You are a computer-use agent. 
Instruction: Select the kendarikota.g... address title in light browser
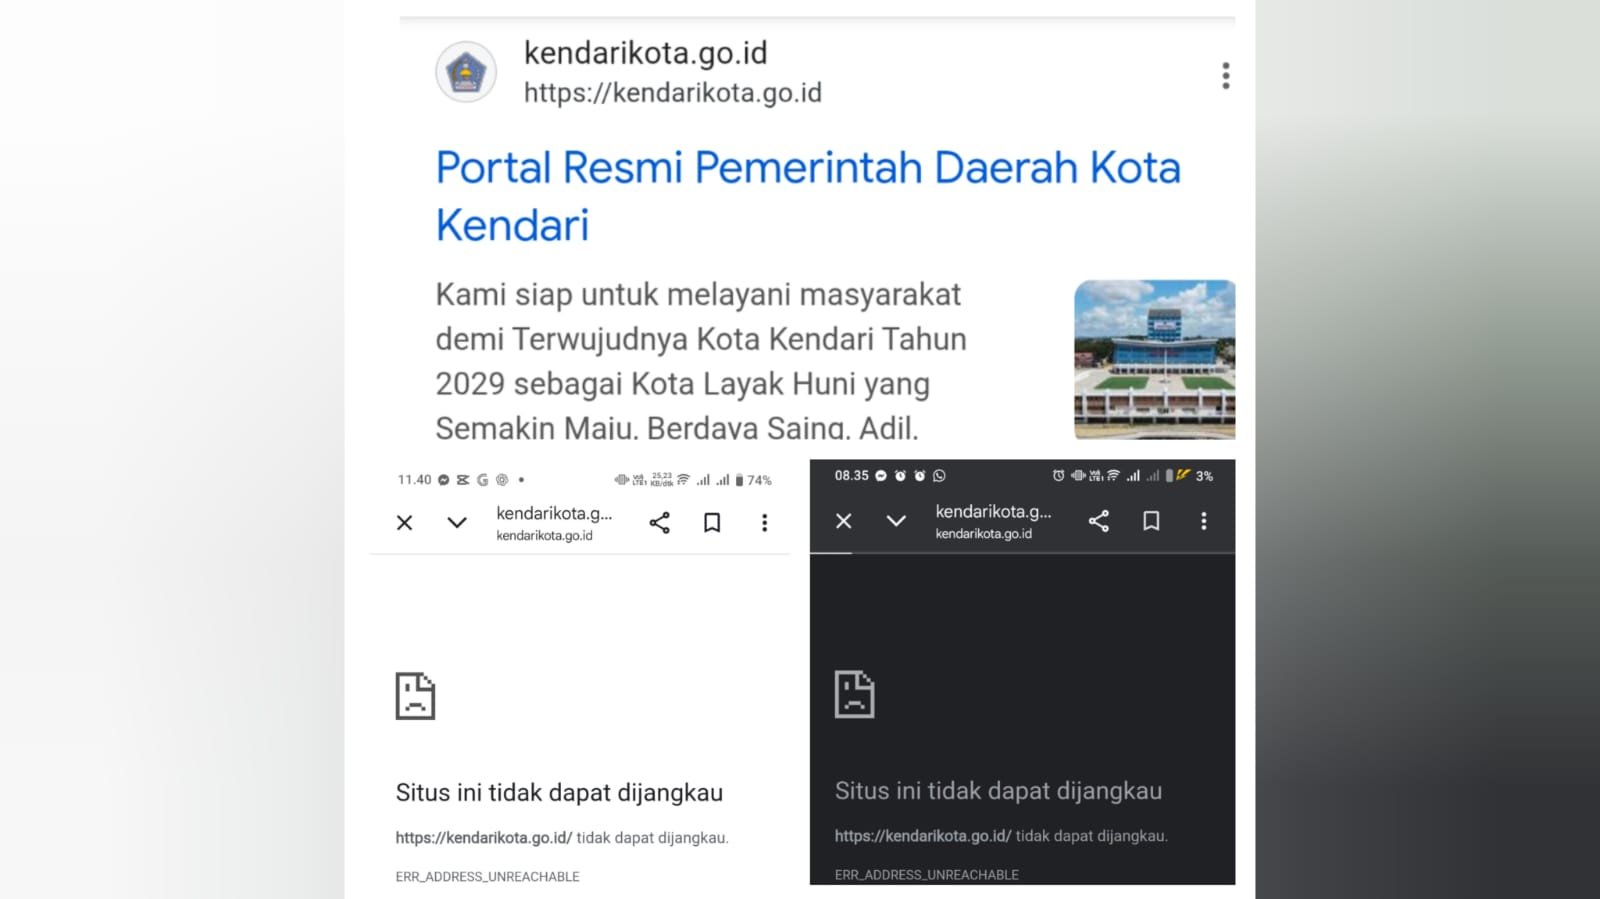pos(554,513)
